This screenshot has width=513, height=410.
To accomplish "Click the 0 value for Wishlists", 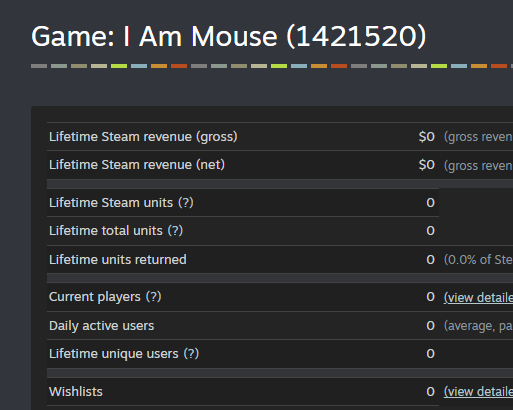I will click(x=430, y=392).
